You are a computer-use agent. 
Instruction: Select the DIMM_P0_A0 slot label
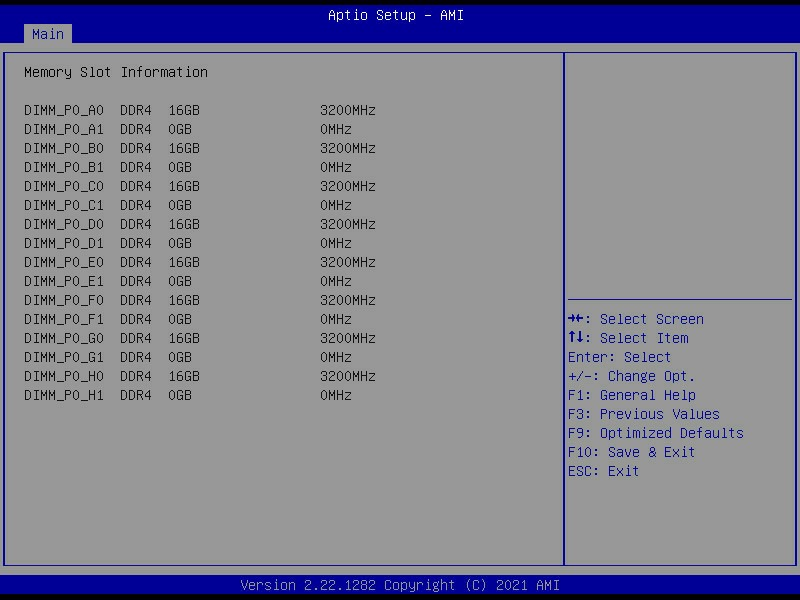pos(64,110)
